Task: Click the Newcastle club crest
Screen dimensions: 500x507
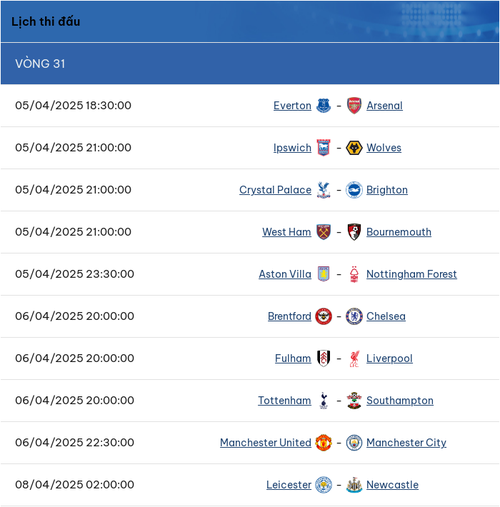Action: (x=354, y=485)
